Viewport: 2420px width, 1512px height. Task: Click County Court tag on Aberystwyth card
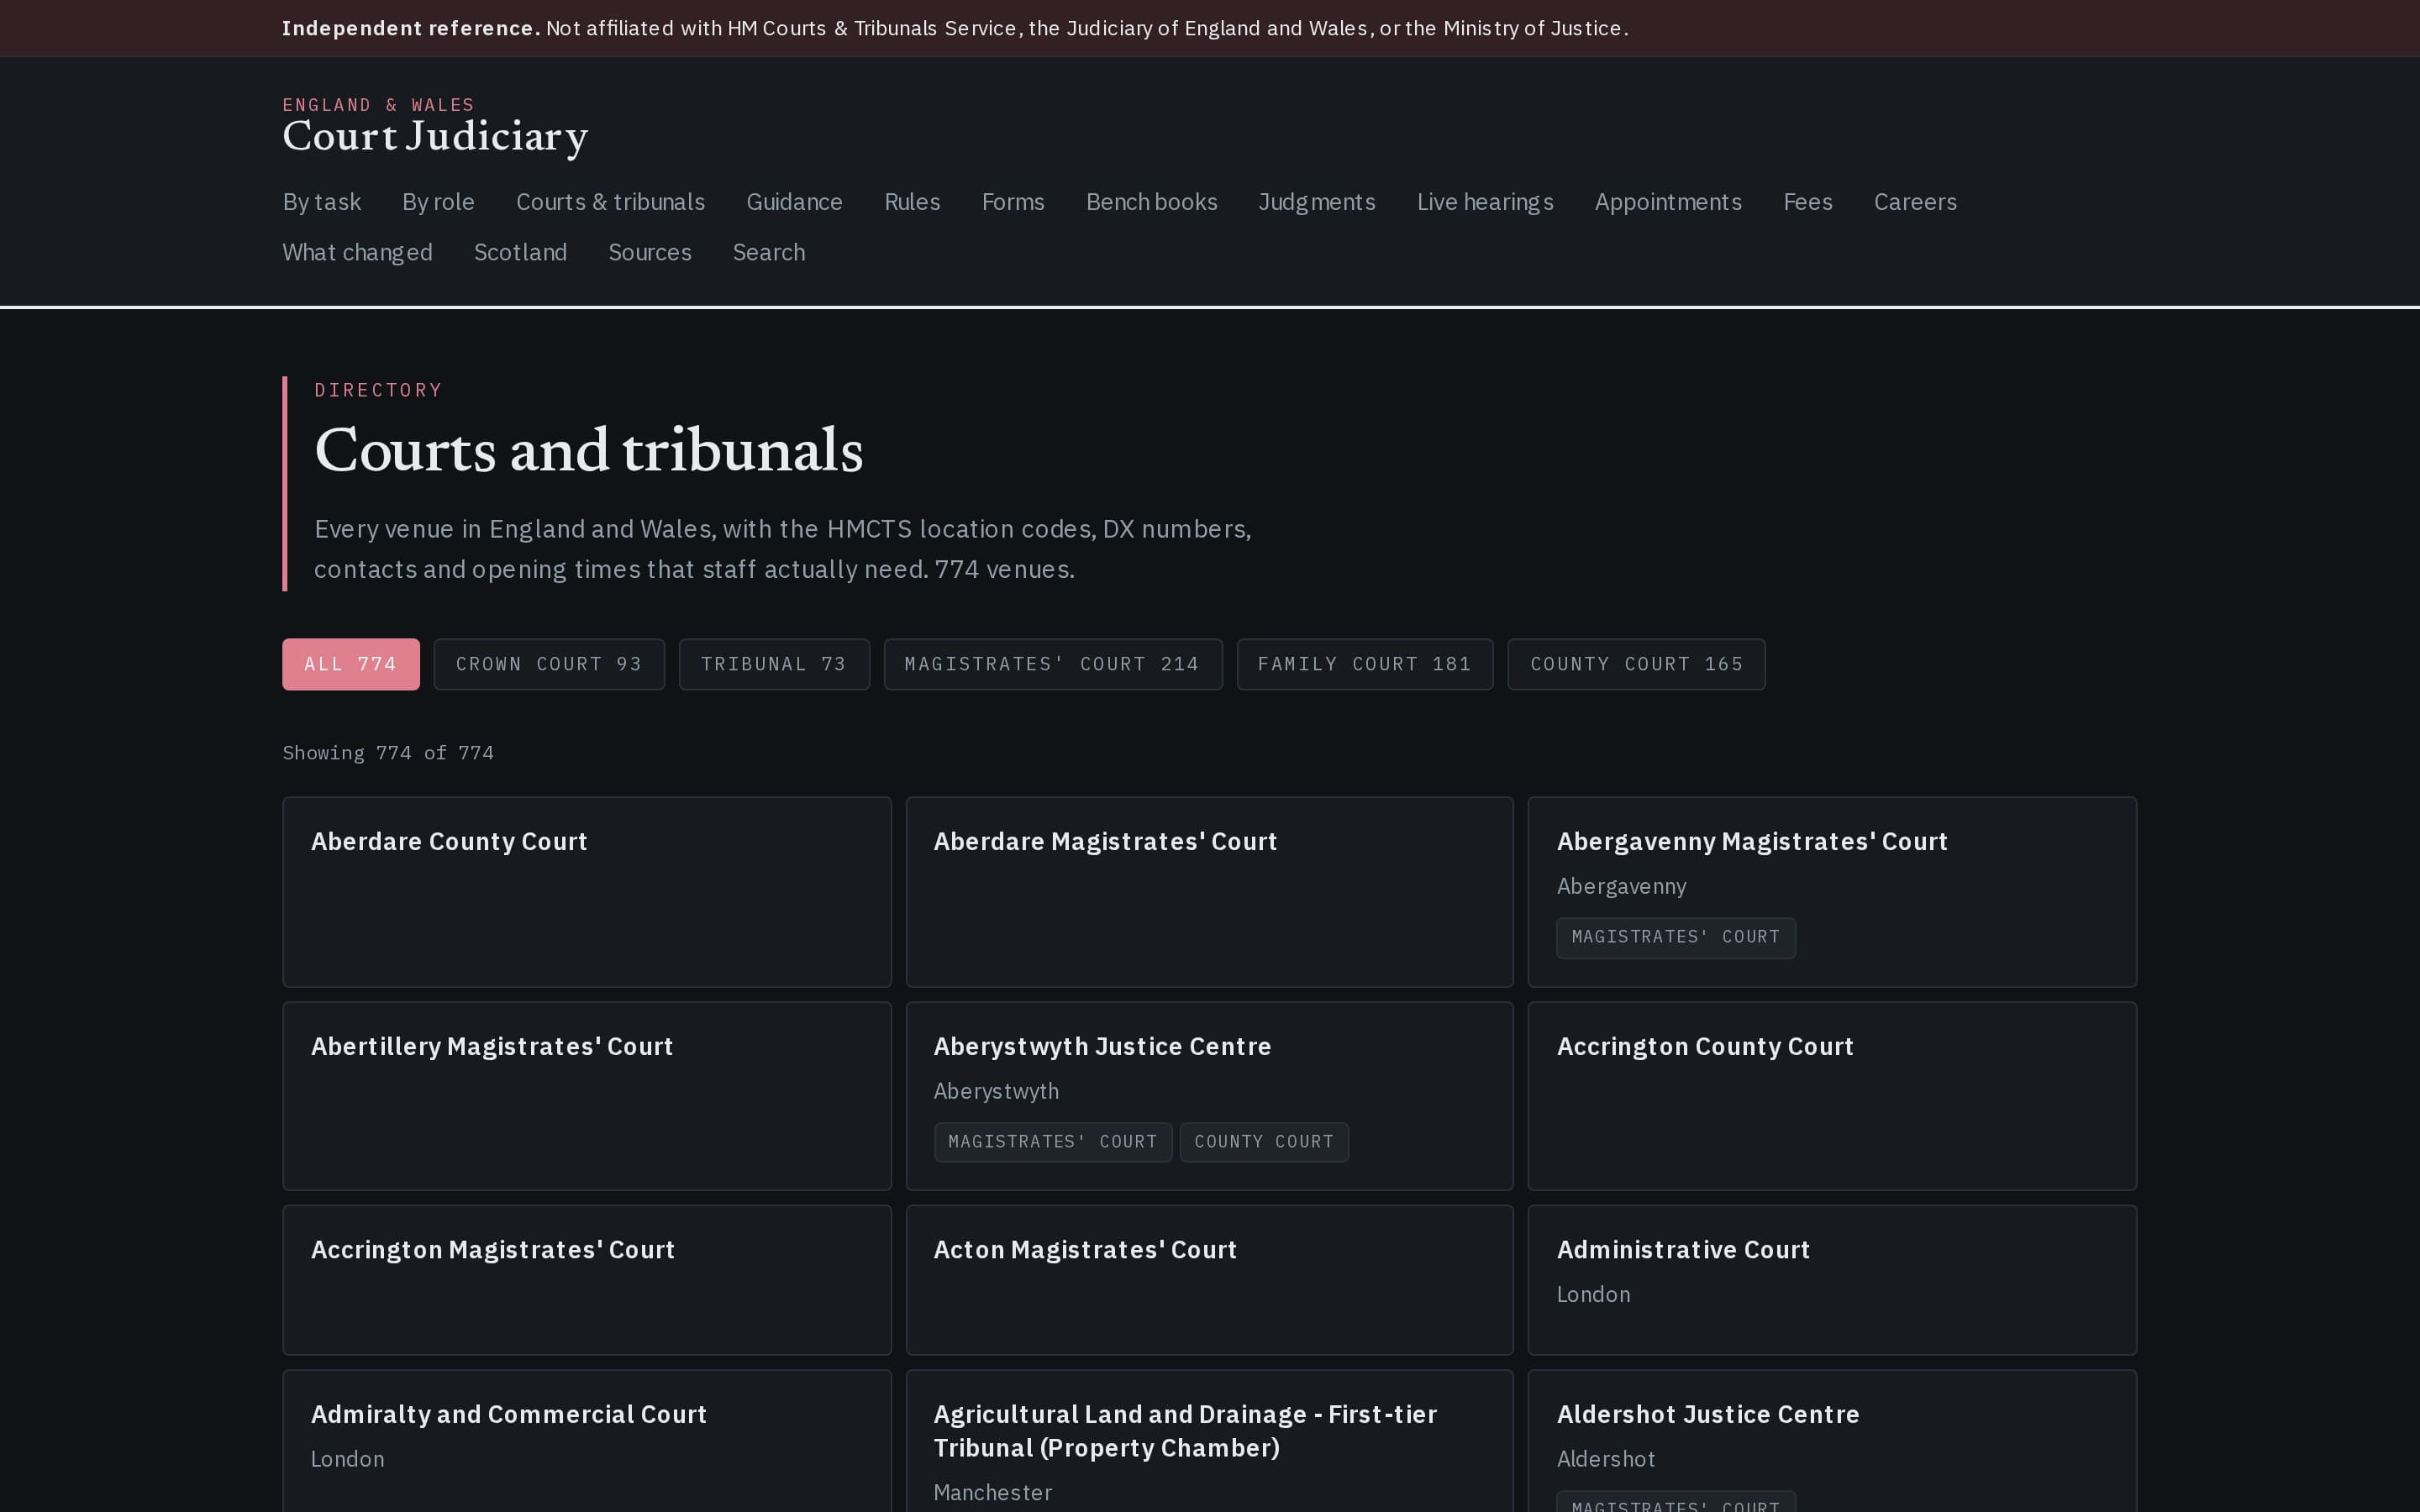pyautogui.click(x=1264, y=1142)
